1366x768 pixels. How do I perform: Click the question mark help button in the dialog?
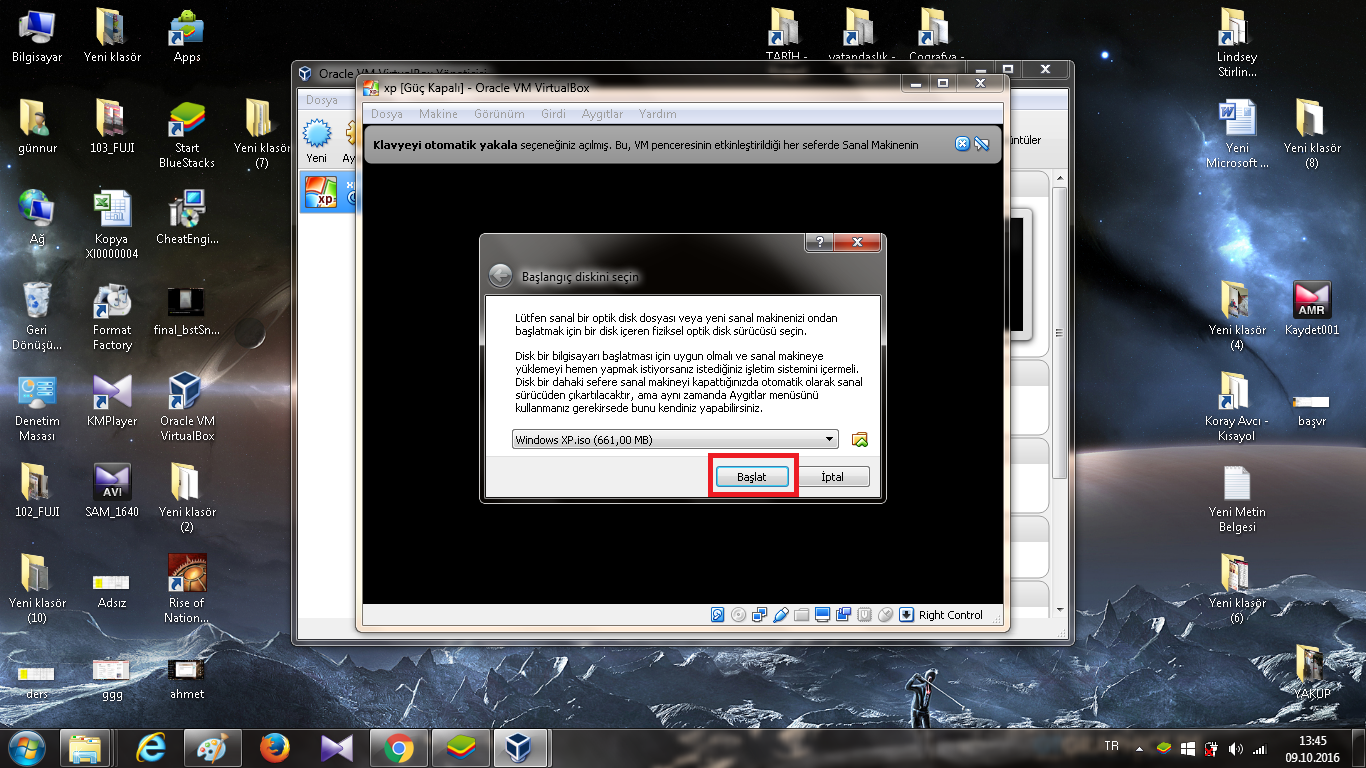(820, 243)
